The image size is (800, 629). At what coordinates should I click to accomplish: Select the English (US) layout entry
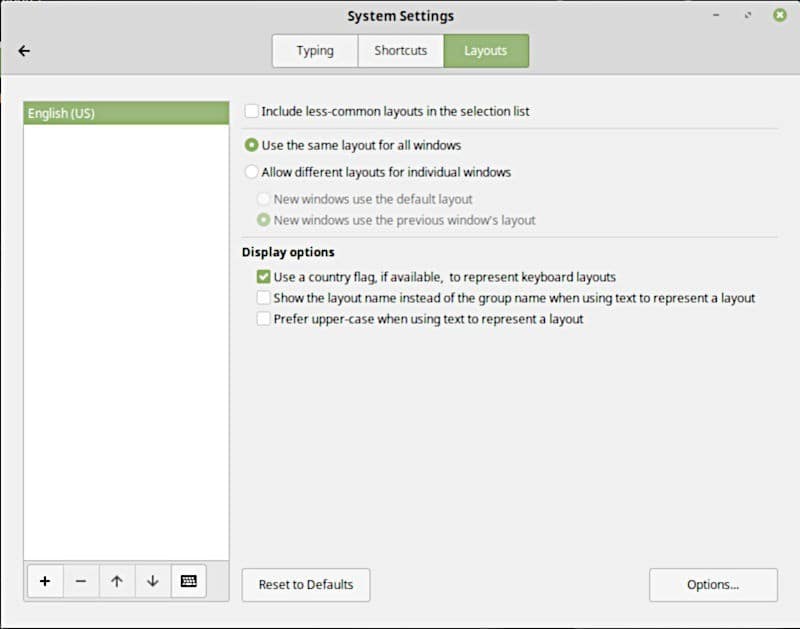pos(125,112)
